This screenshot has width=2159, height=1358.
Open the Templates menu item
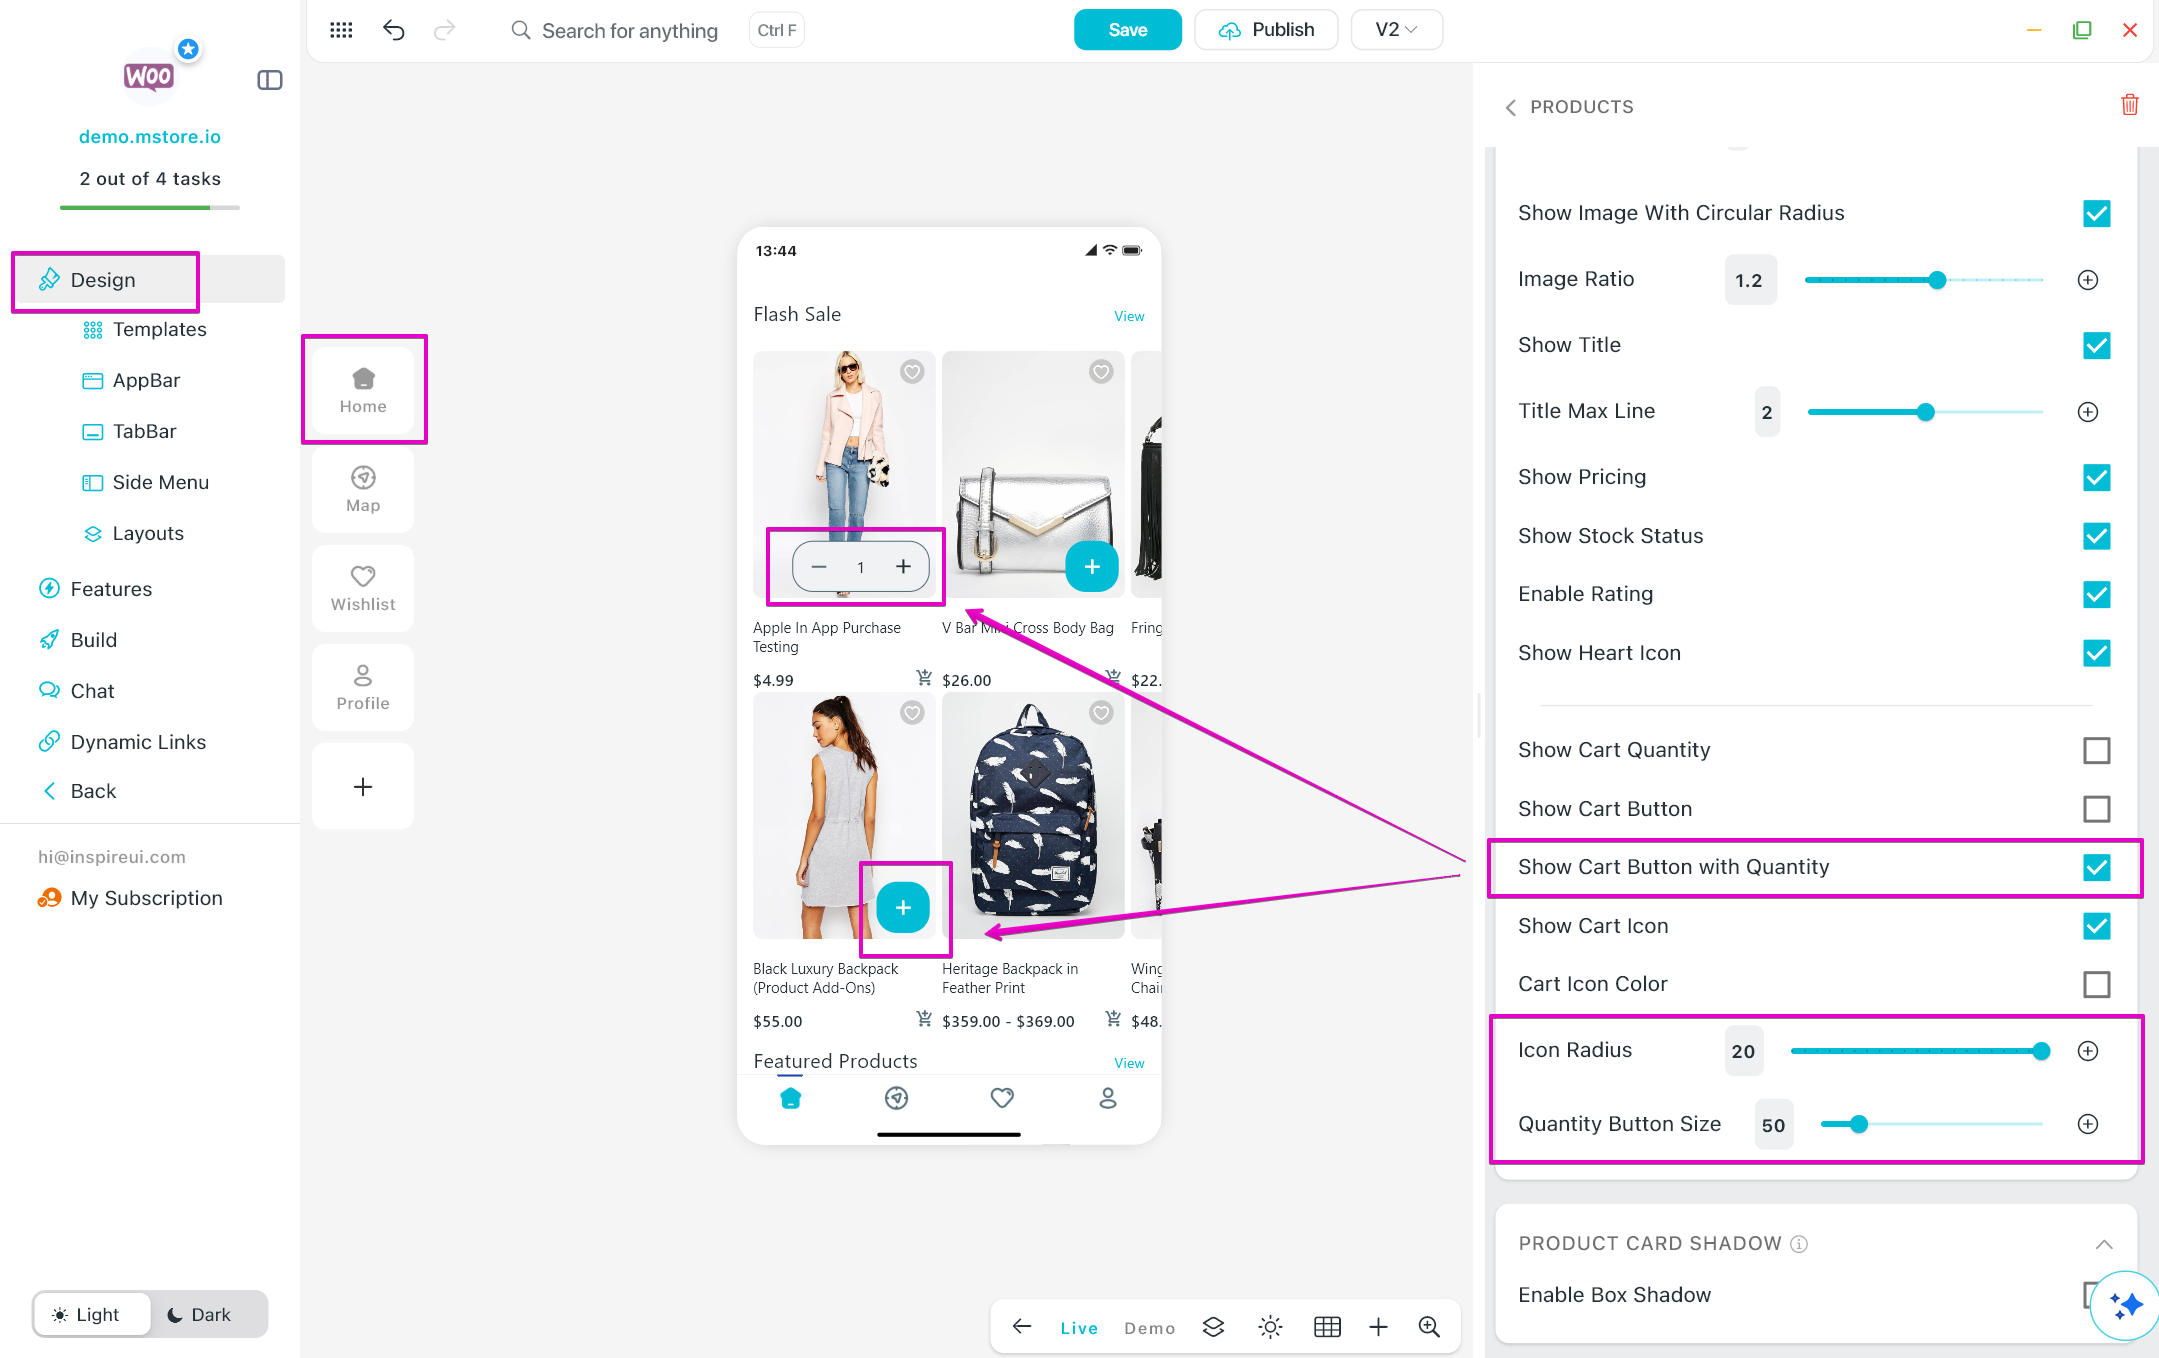(x=159, y=330)
